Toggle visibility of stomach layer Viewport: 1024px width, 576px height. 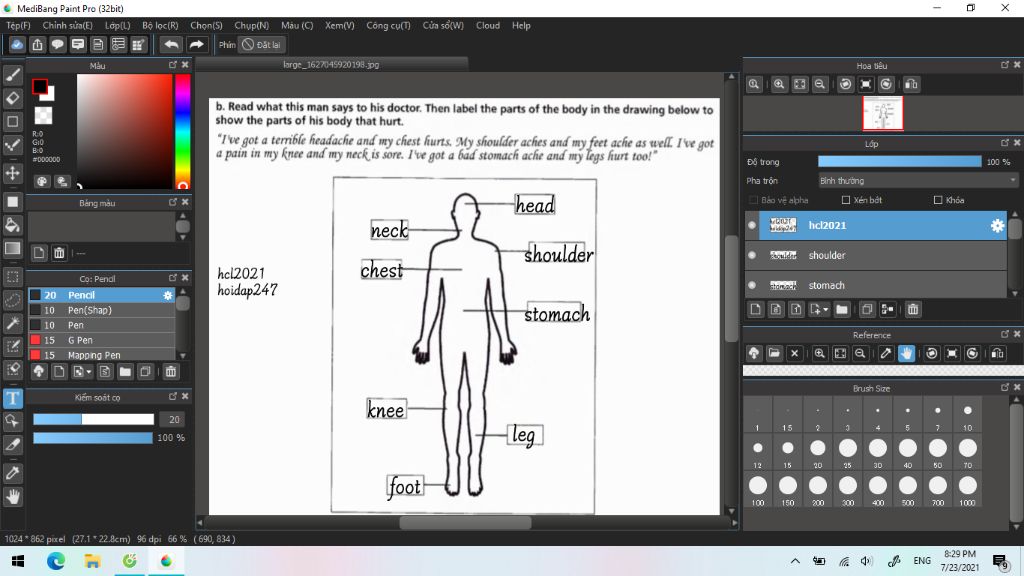click(x=752, y=285)
